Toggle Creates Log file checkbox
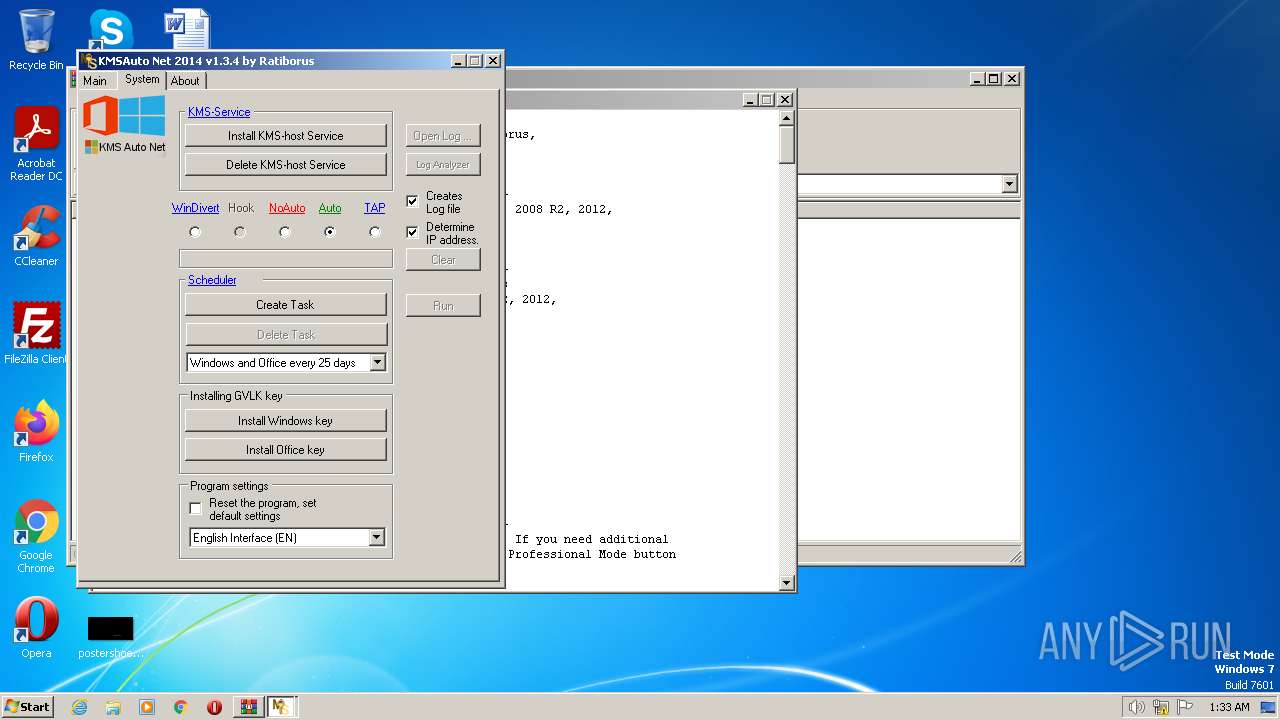Viewport: 1280px width, 720px height. pyautogui.click(x=412, y=202)
